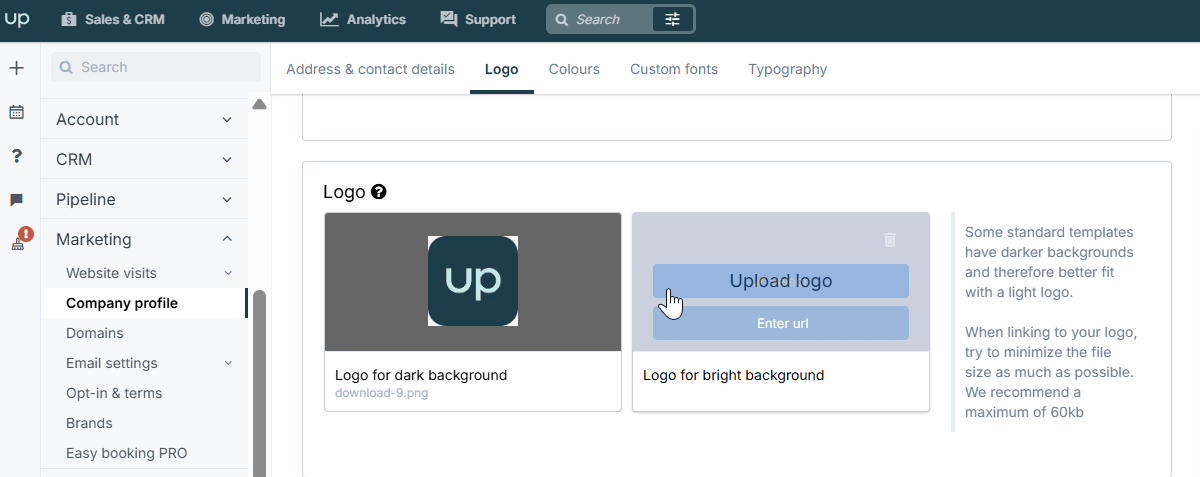Click the Logo help question mark icon
This screenshot has height=477, width=1200.
tap(379, 192)
